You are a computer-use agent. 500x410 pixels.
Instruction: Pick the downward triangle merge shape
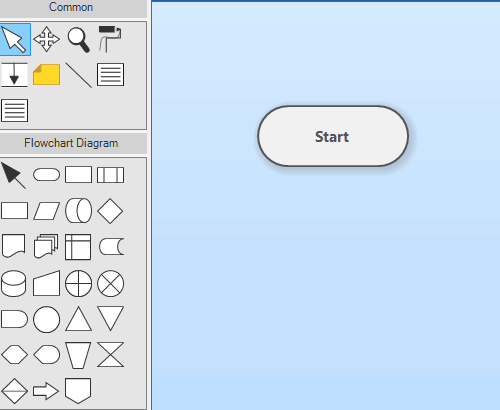111,319
